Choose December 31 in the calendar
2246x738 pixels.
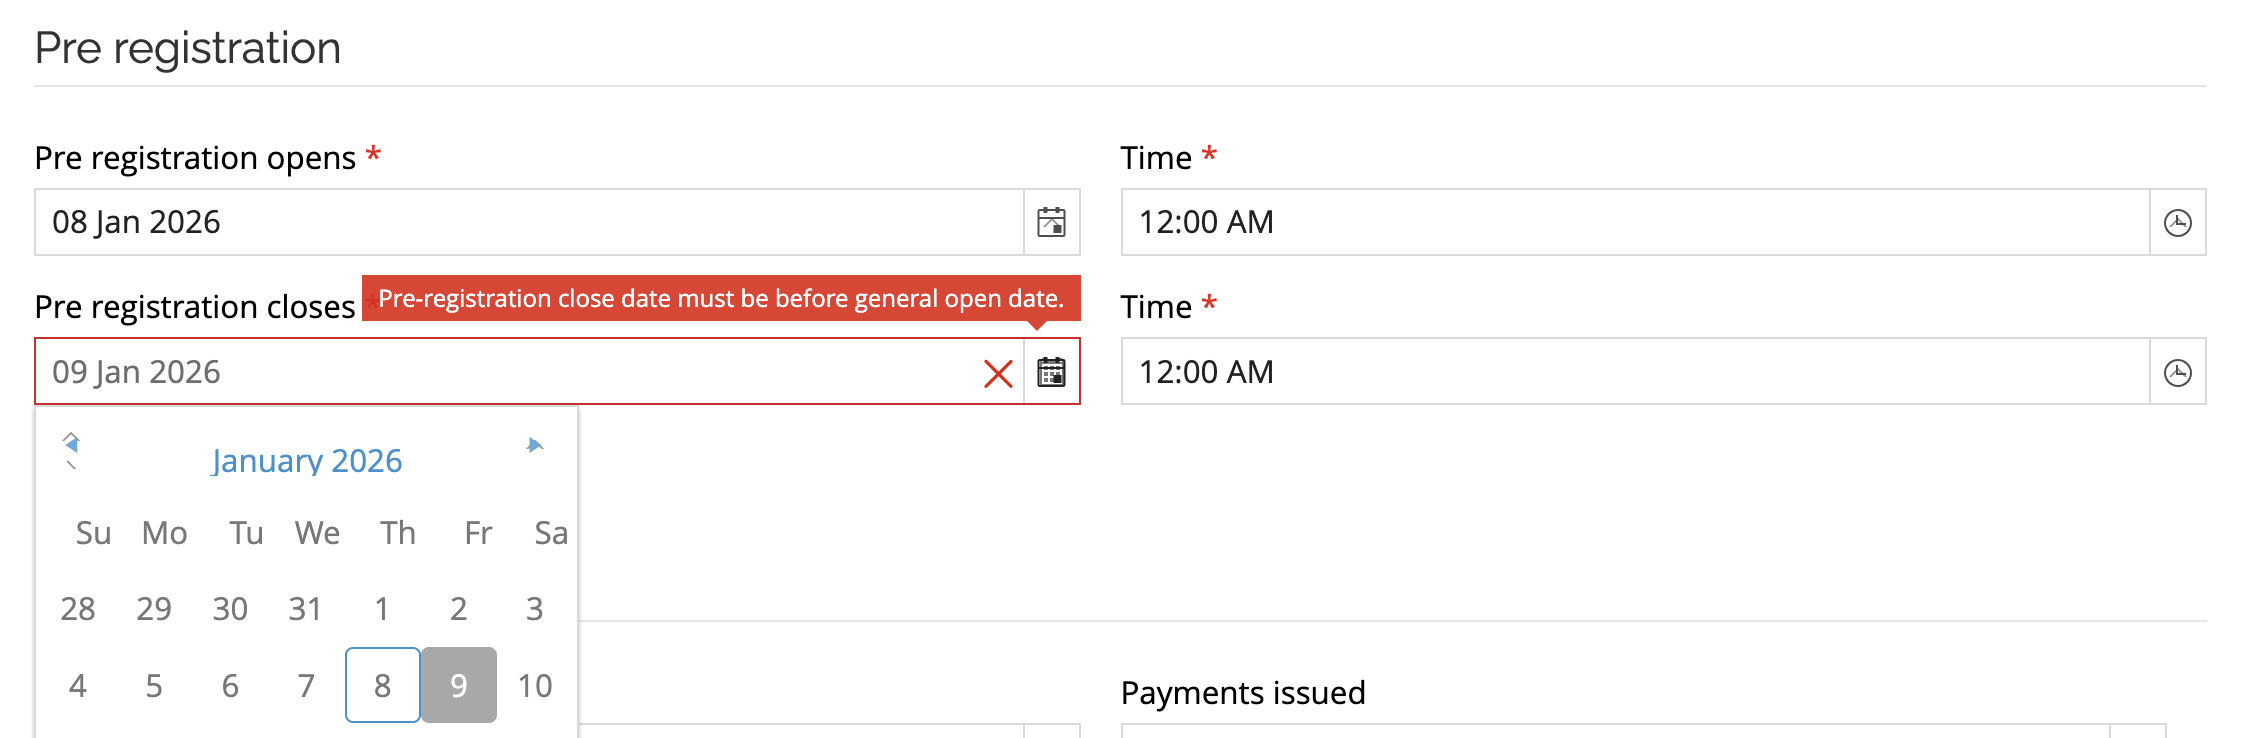[x=305, y=608]
